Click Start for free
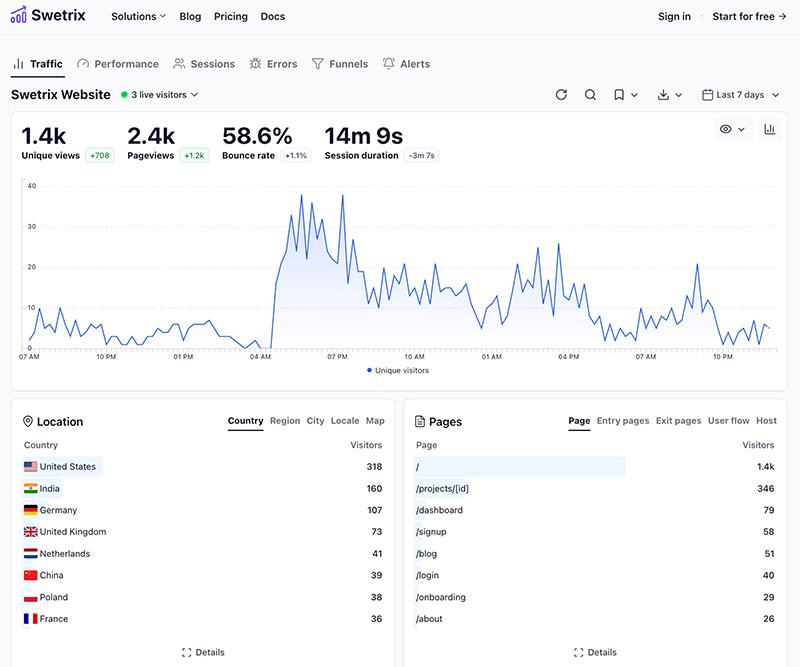 tap(744, 16)
